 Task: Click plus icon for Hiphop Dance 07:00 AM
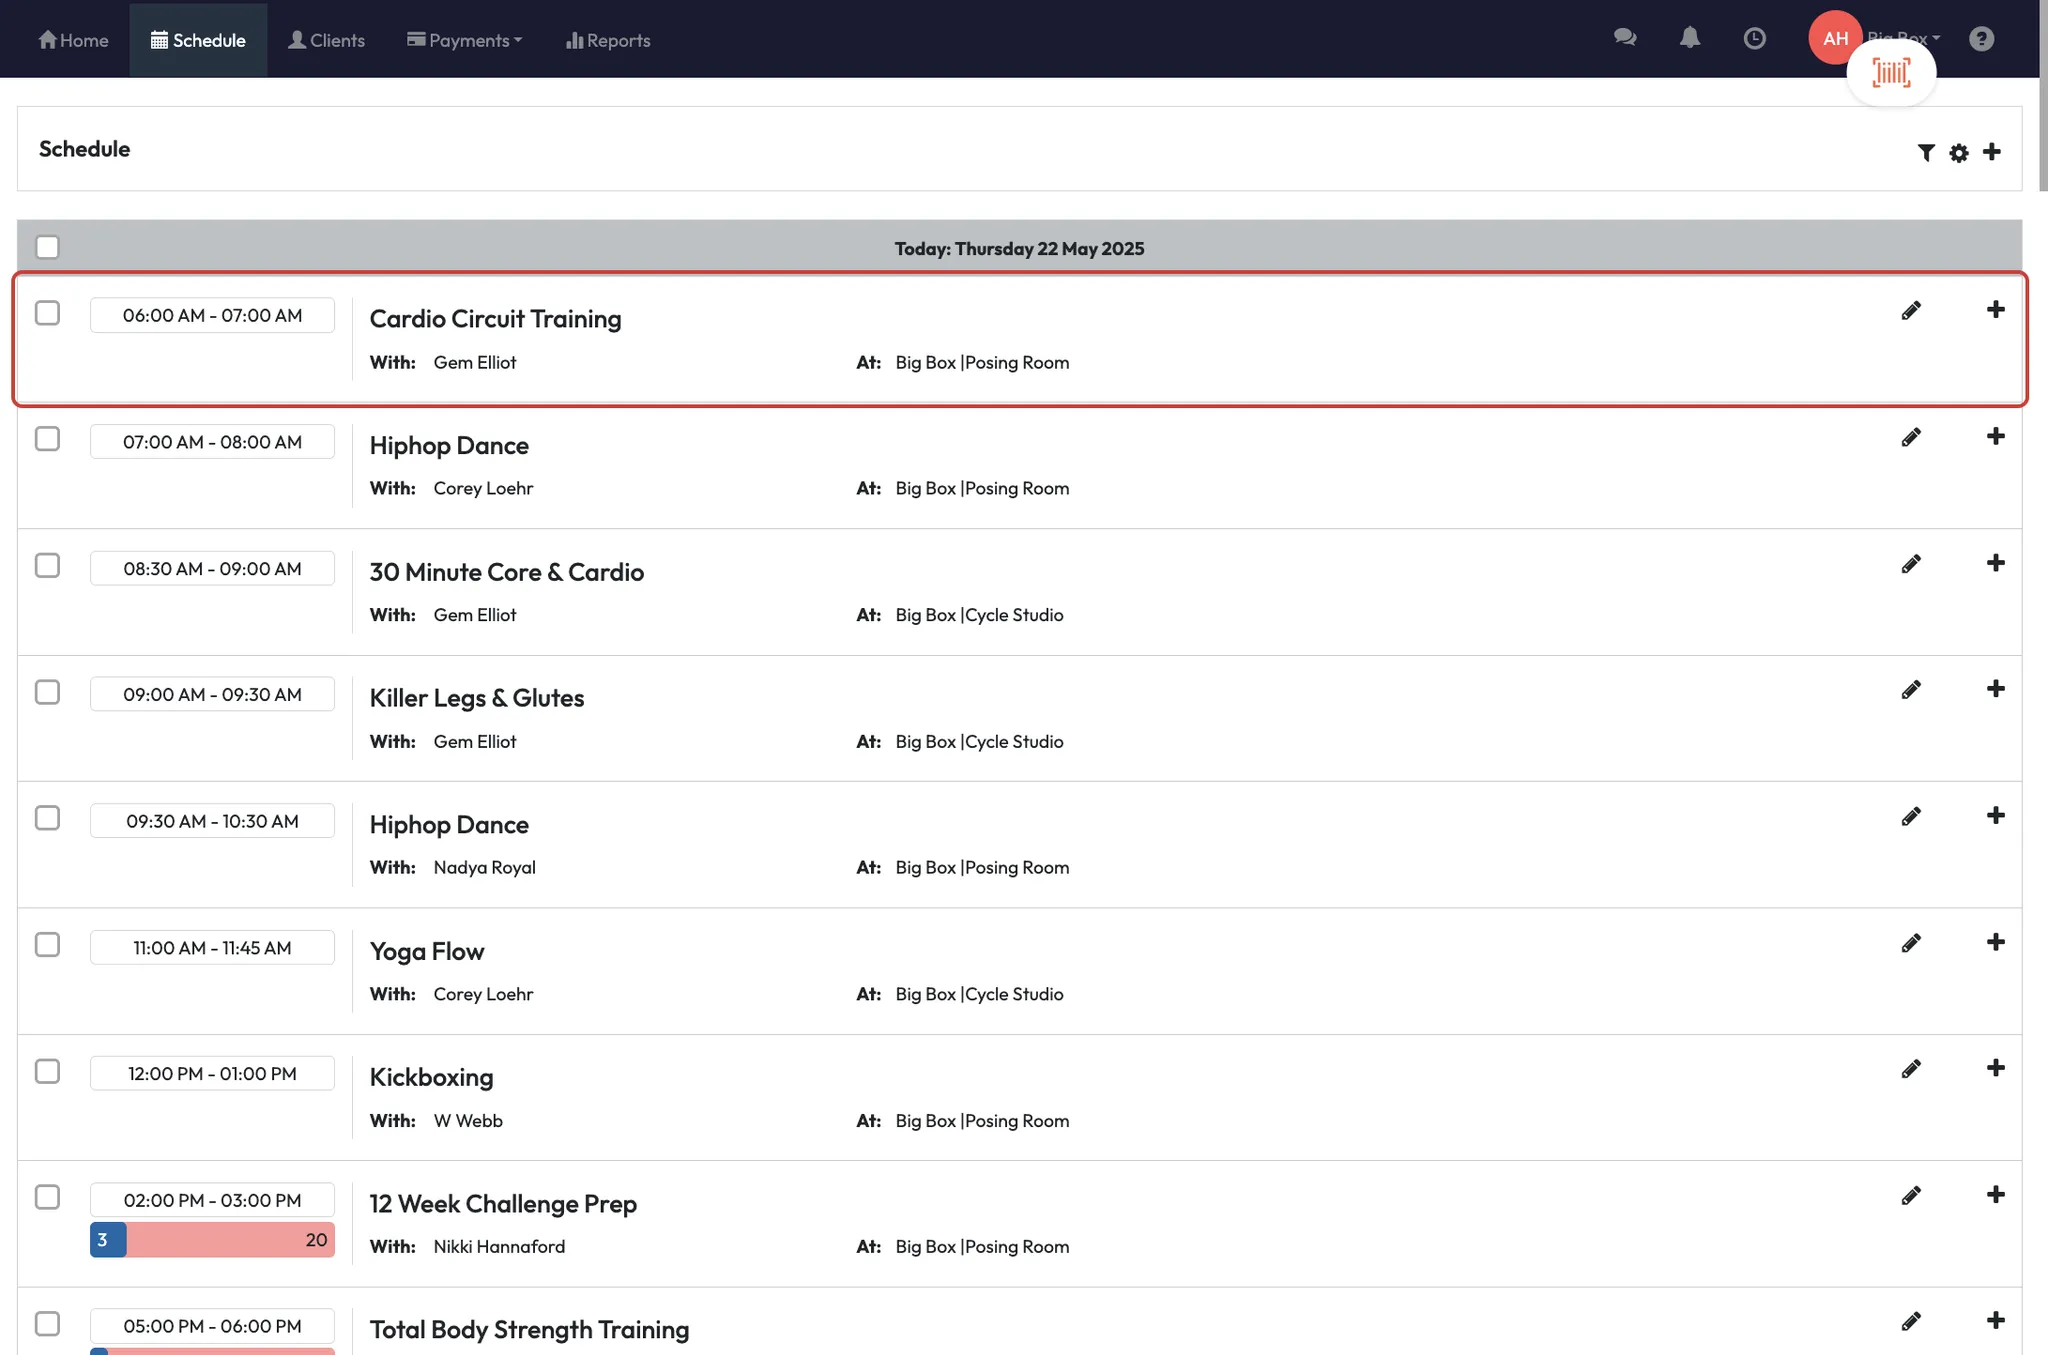(x=1995, y=437)
